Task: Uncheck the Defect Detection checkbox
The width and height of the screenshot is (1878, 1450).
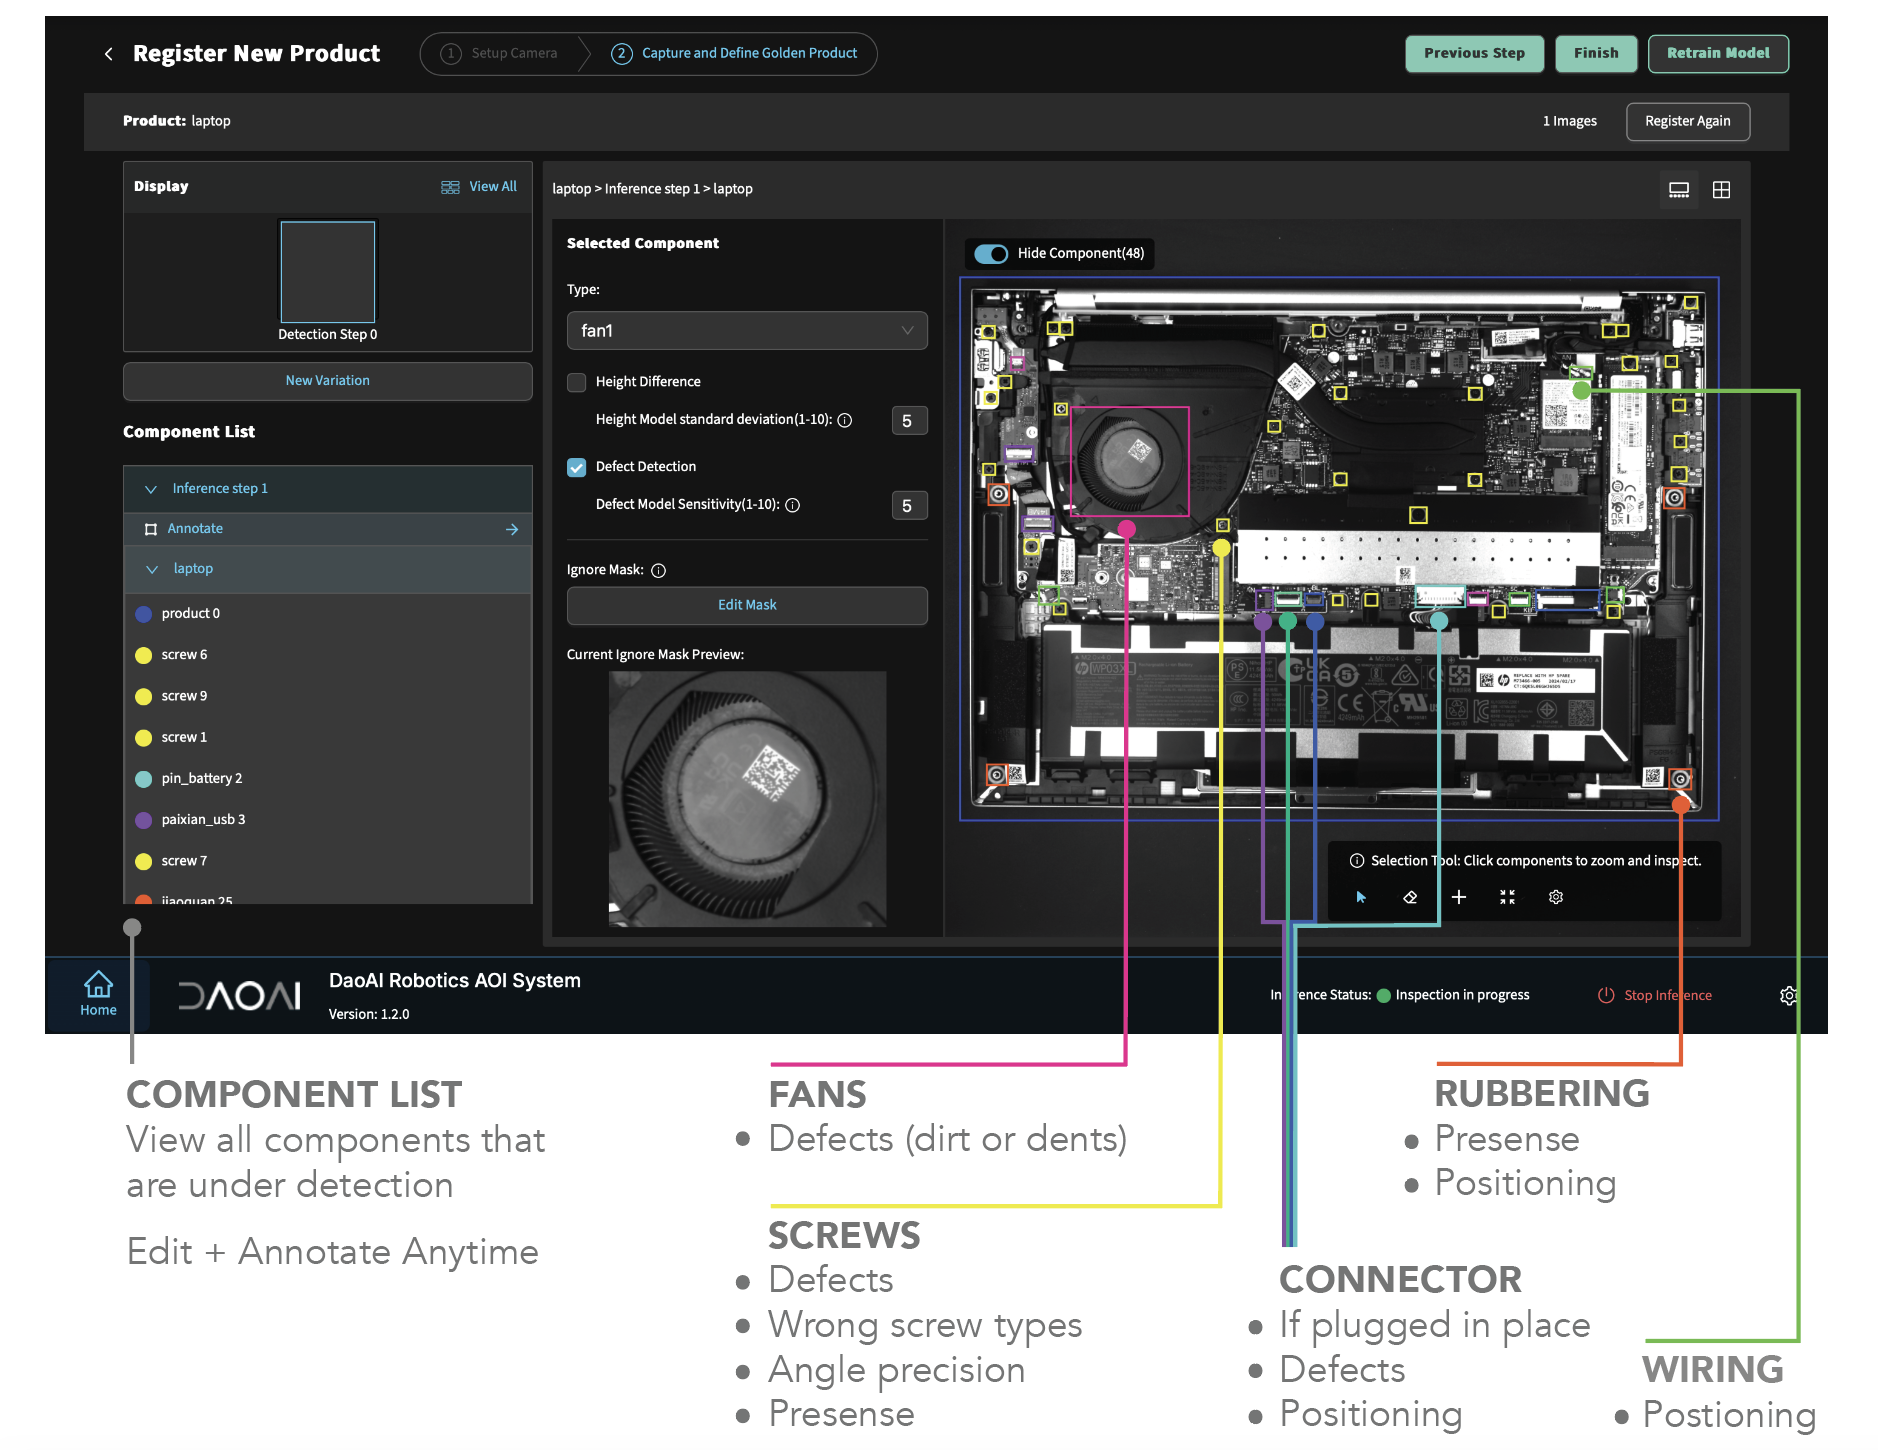Action: point(577,466)
